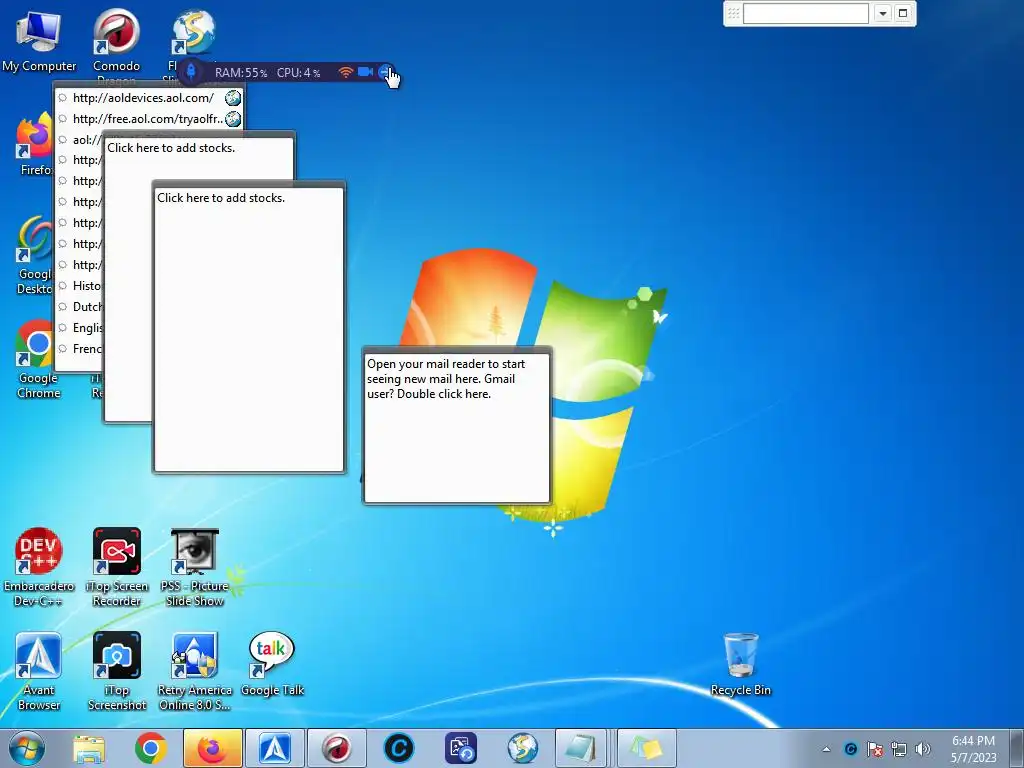Open the iTop Screenshot desktop shortcut
The image size is (1024, 768).
(x=116, y=671)
